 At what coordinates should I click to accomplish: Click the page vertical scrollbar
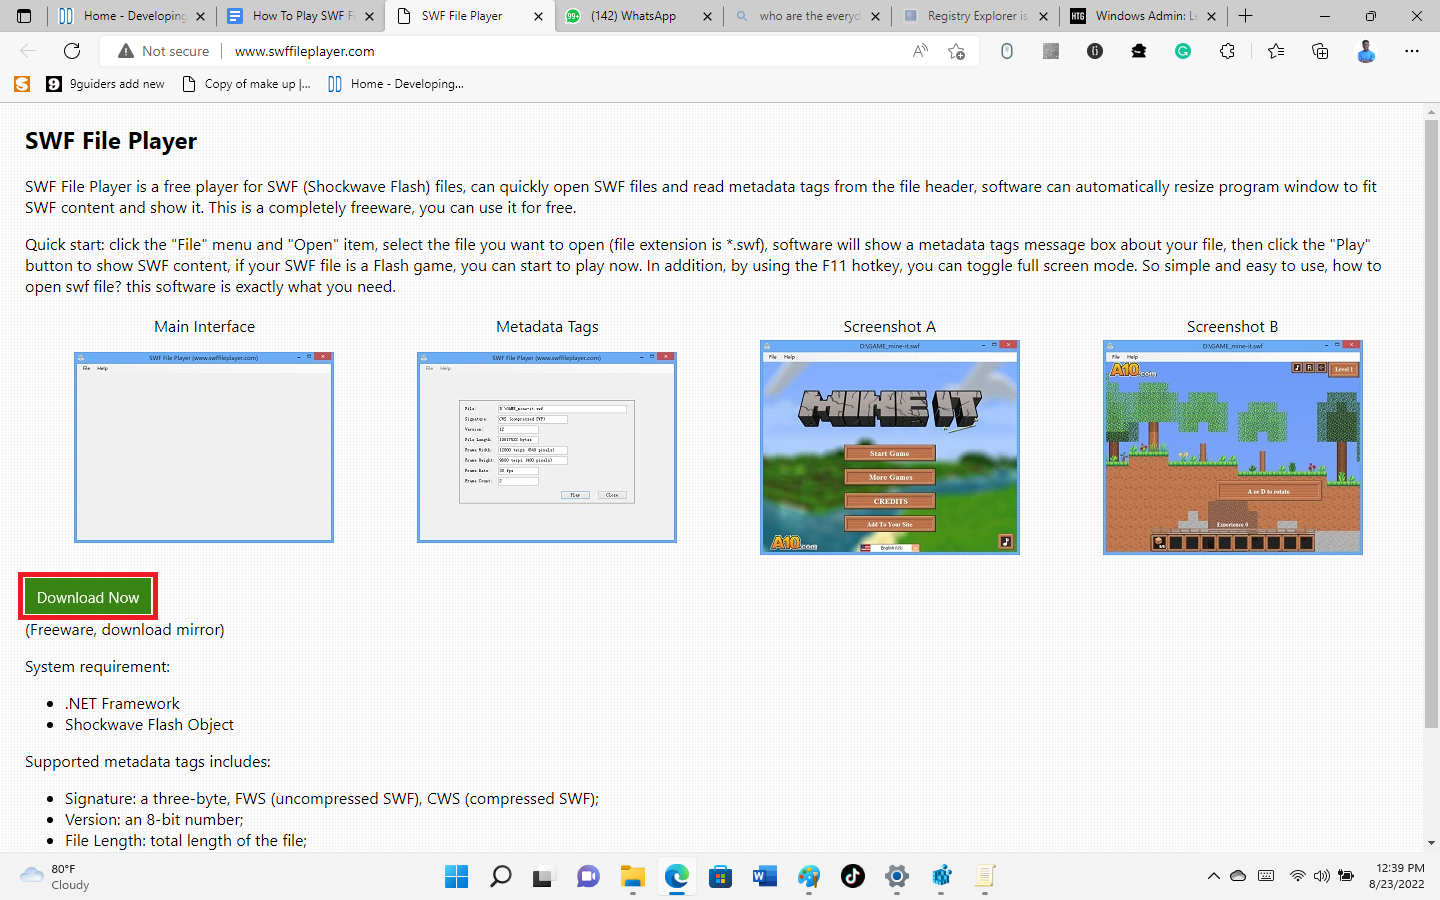(x=1431, y=424)
